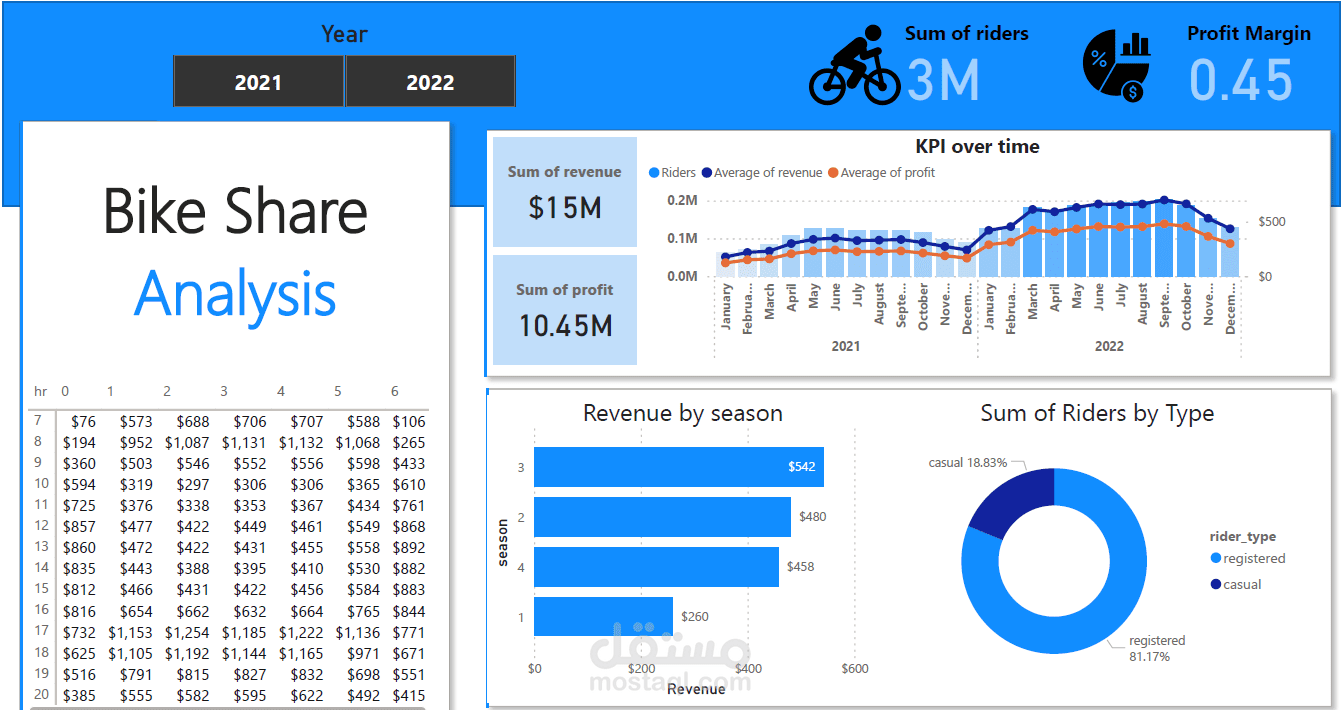Click the pie chart icon beside Profit Margin
The image size is (1342, 710).
click(1113, 62)
